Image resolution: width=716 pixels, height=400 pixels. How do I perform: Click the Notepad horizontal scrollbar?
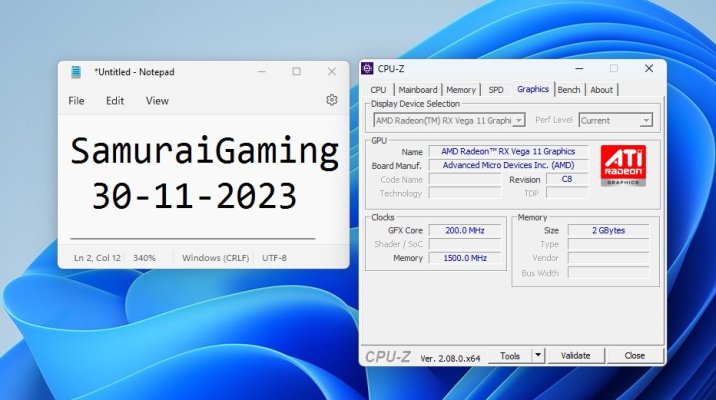pos(193,238)
